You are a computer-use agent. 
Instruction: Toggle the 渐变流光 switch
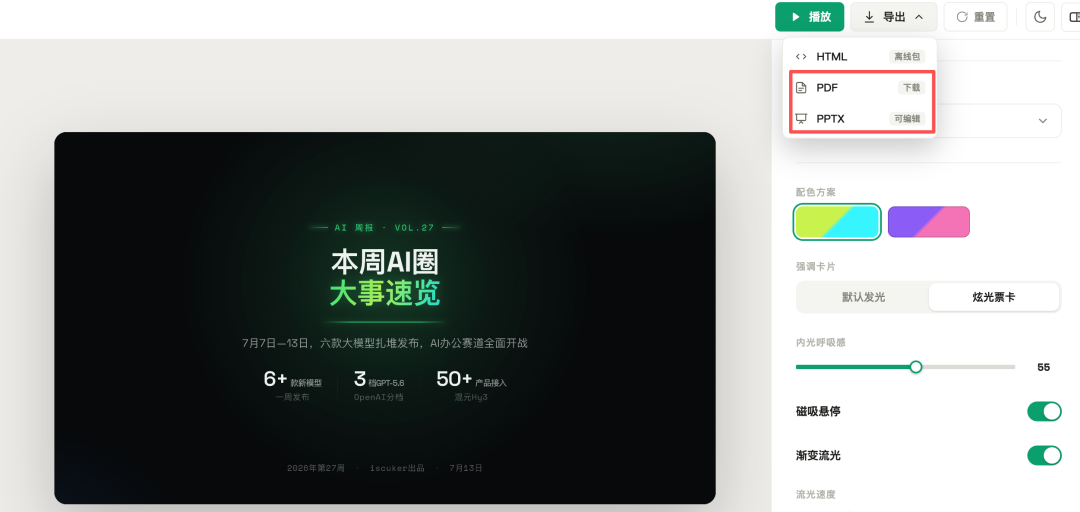(x=1044, y=455)
